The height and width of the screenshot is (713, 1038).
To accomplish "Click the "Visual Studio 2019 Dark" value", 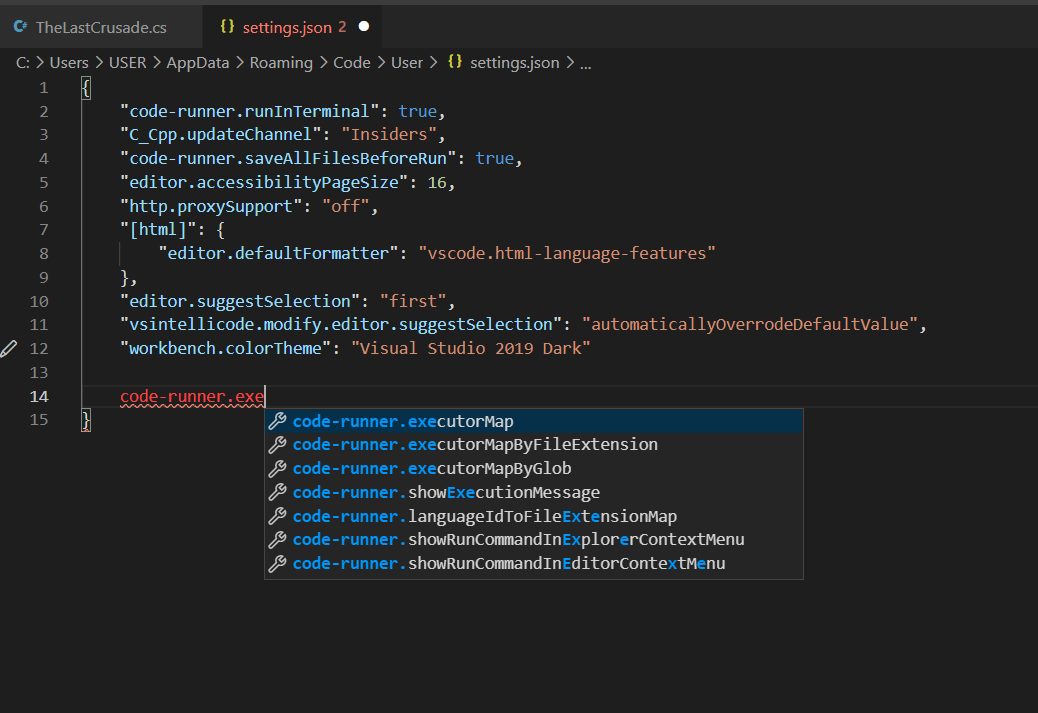I will pos(470,348).
